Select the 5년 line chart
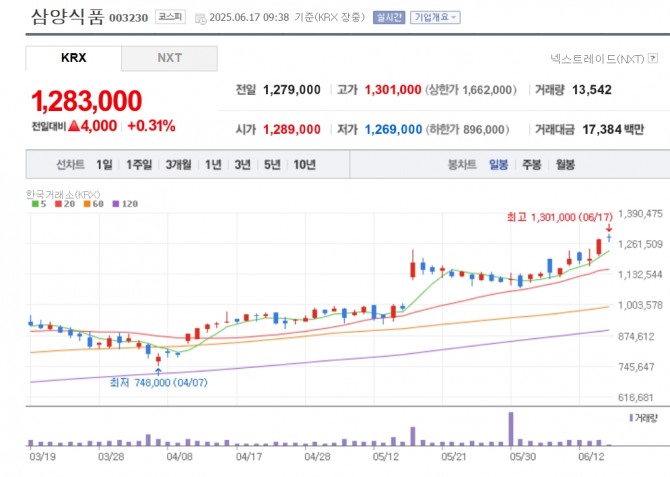The height and width of the screenshot is (477, 670). tap(272, 165)
